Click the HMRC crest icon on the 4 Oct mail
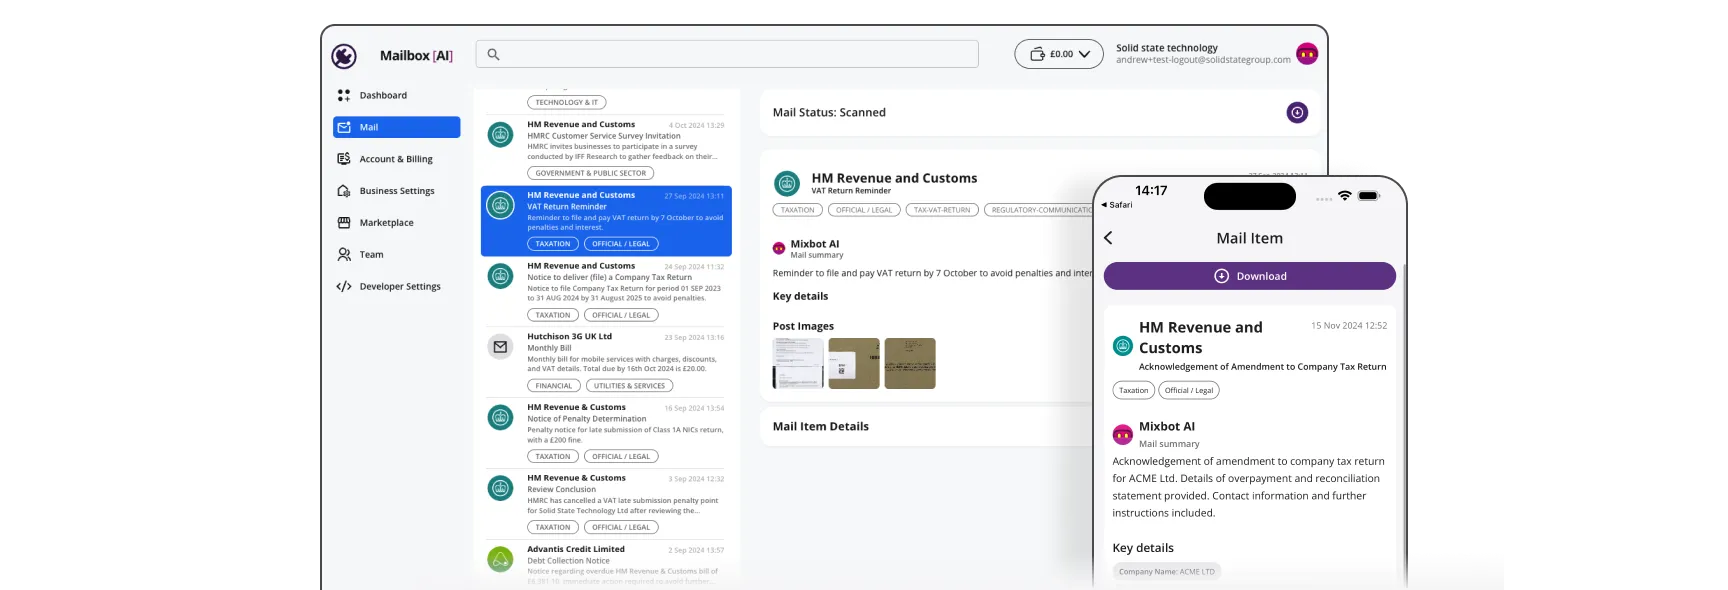Image resolution: width=1728 pixels, height=590 pixels. (500, 134)
